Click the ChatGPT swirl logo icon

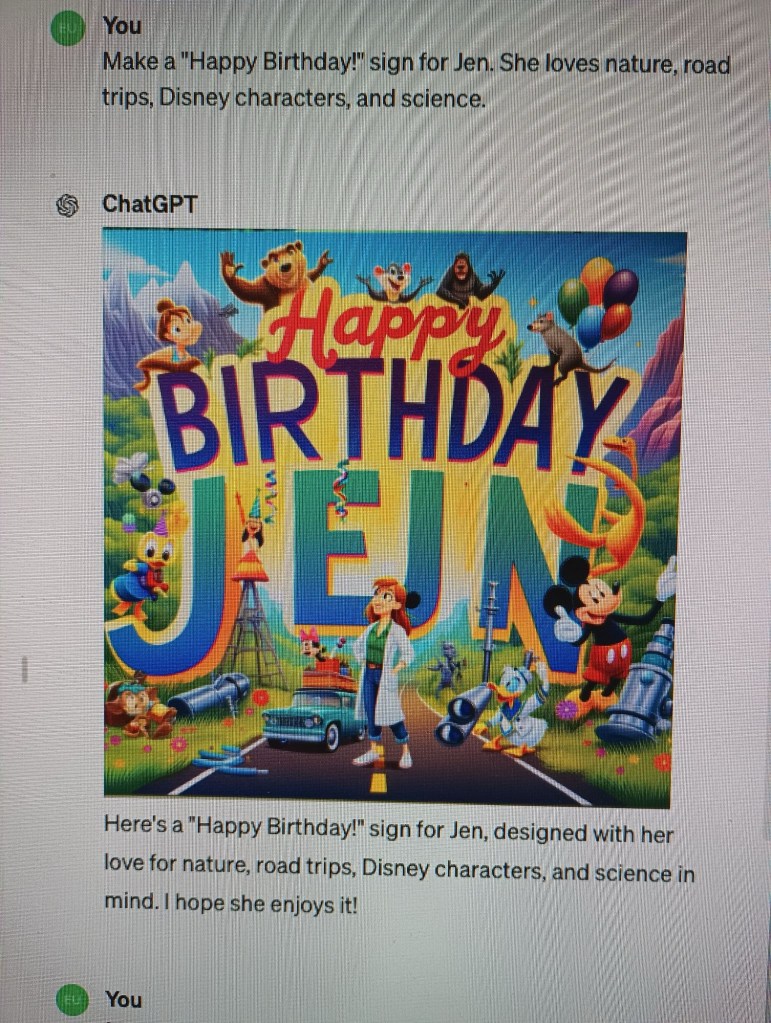(x=67, y=206)
